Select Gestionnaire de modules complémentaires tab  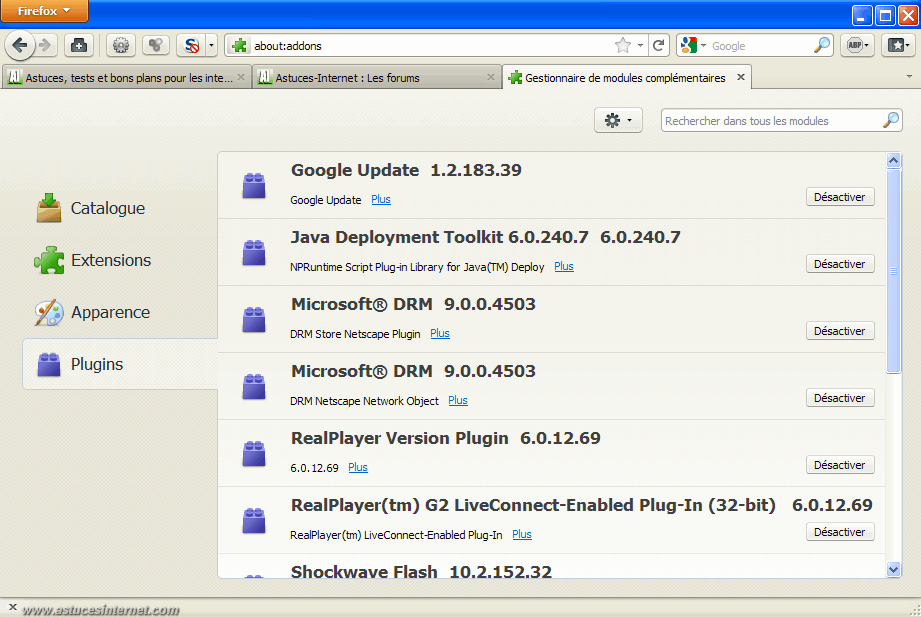coord(626,78)
